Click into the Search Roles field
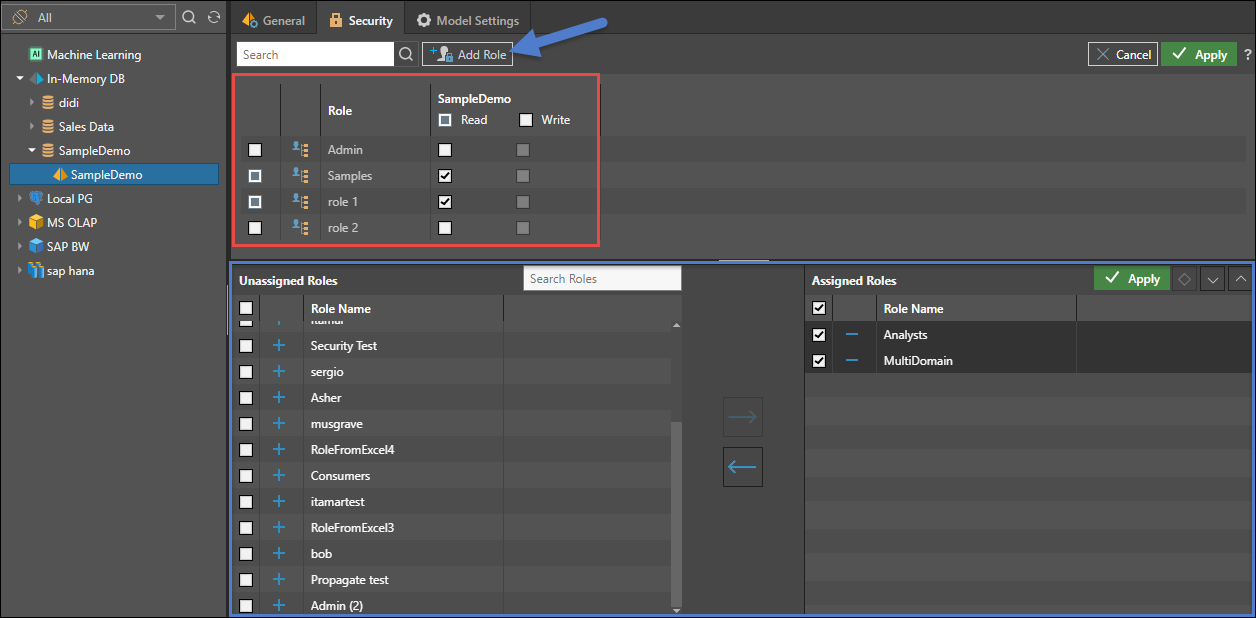 click(x=601, y=279)
